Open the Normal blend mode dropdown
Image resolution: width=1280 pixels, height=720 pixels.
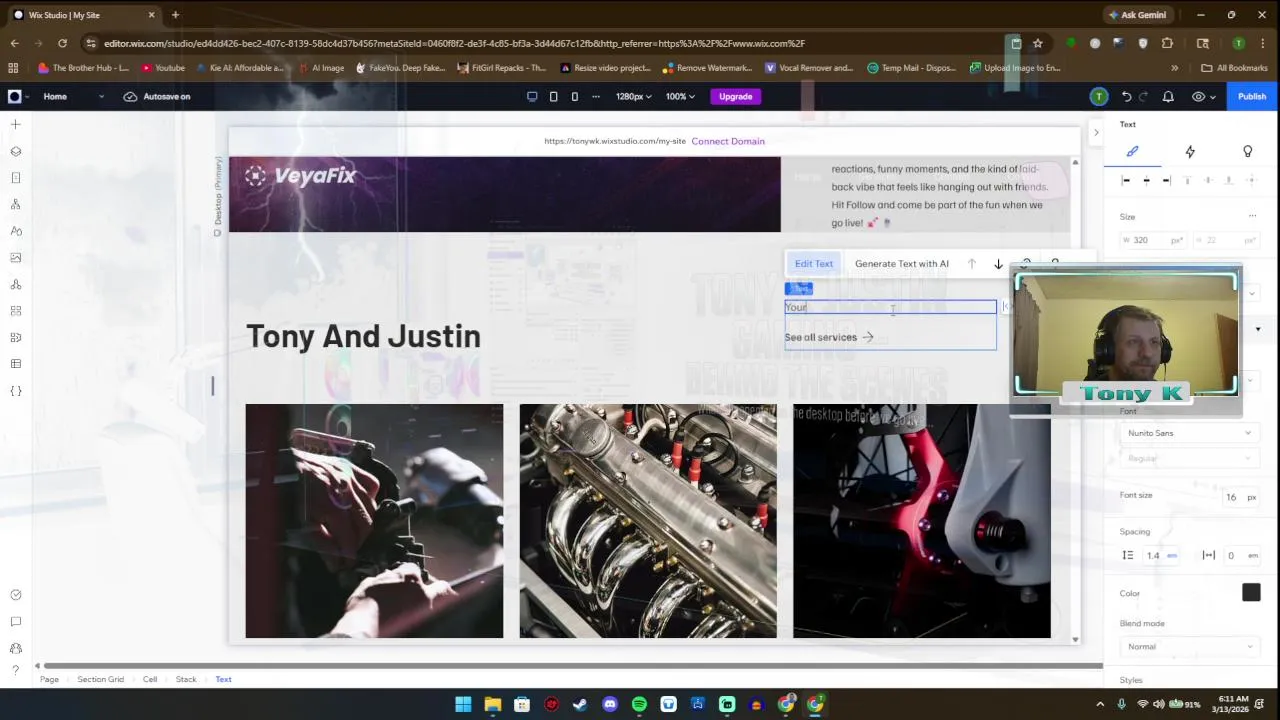tap(1189, 647)
